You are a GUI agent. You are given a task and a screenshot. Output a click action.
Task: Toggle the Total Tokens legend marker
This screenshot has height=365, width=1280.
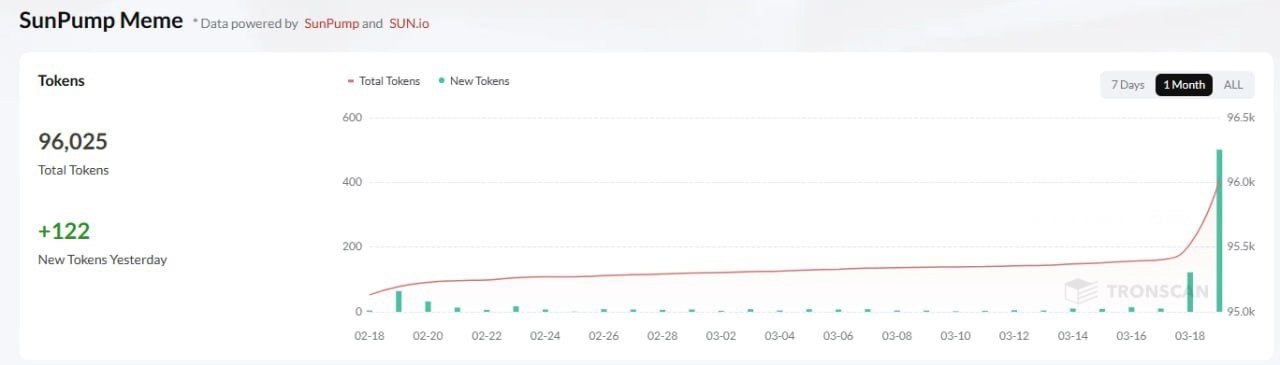coord(350,81)
